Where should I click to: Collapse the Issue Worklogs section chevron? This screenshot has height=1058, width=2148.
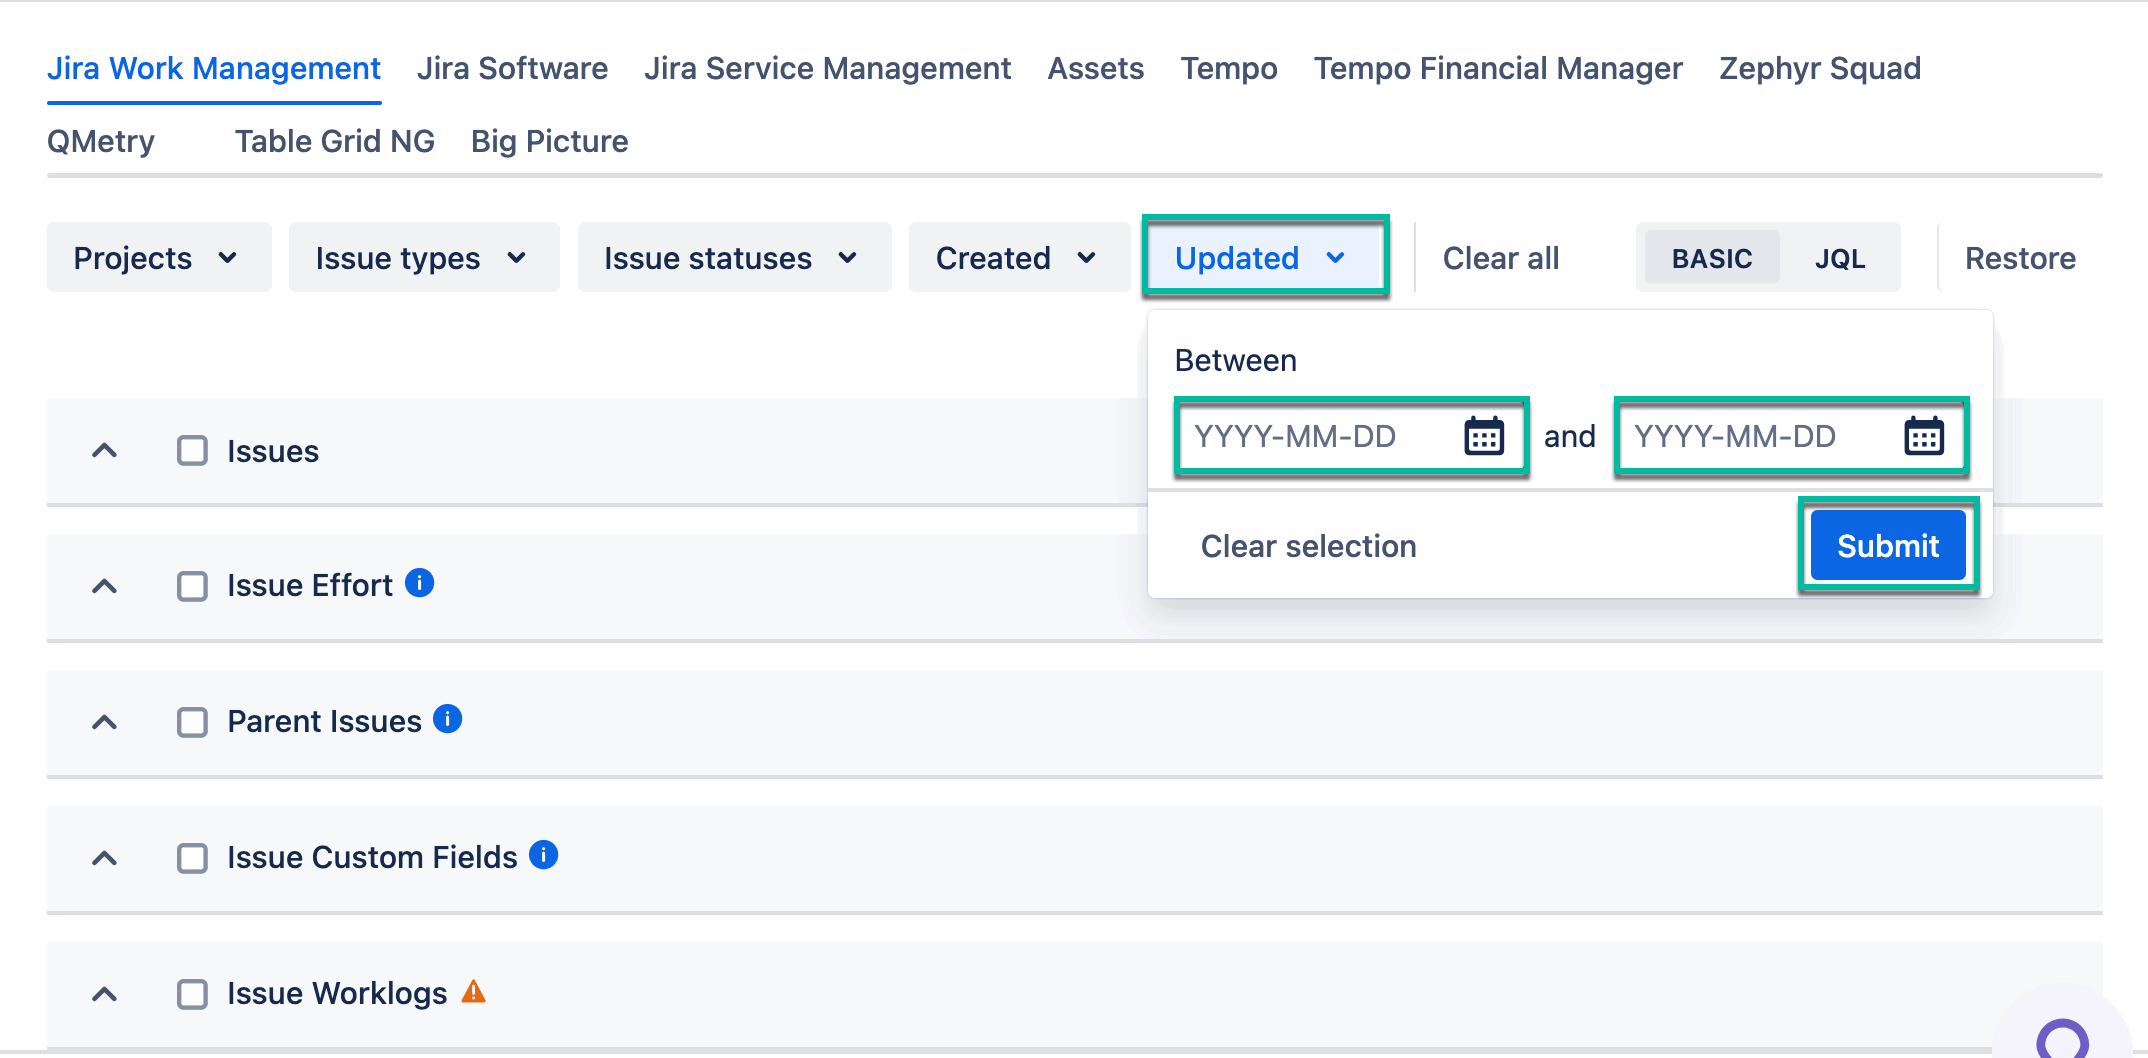(104, 994)
